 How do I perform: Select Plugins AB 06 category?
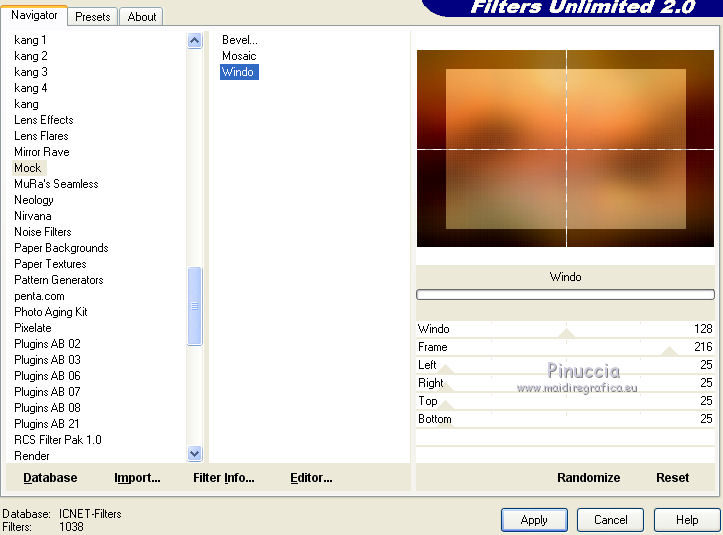pyautogui.click(x=47, y=376)
